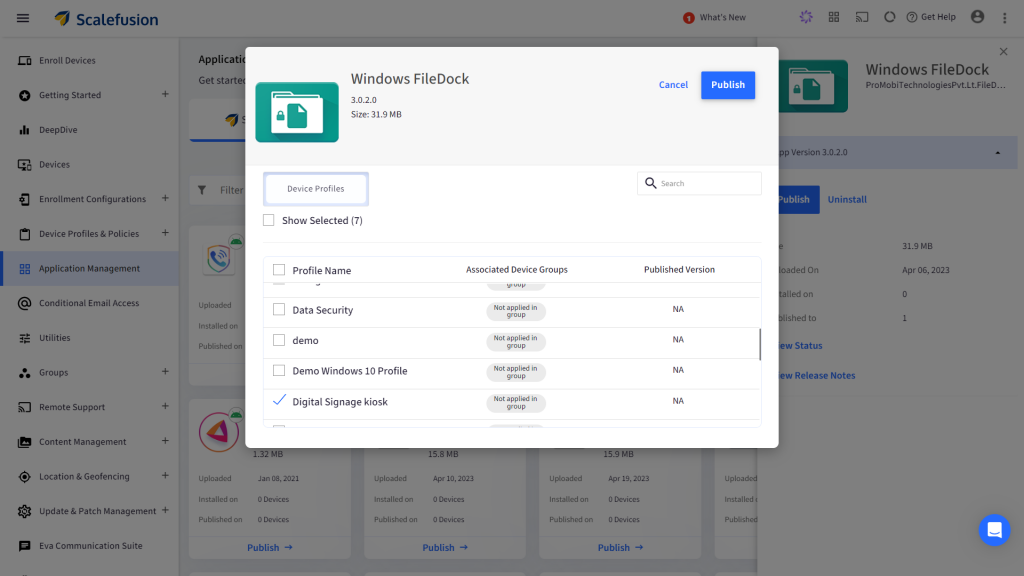The height and width of the screenshot is (576, 1024).
Task: Expand the Groups sidebar section
Action: point(165,372)
